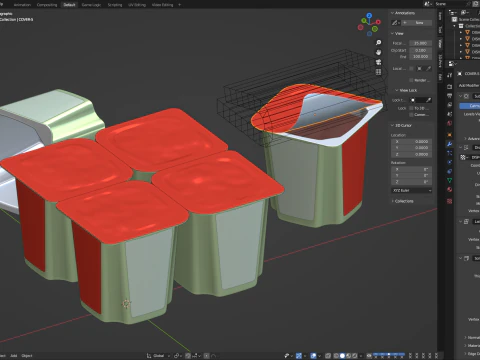Click the 3D Cursor Location Z field
The image size is (480, 360).
point(412,154)
